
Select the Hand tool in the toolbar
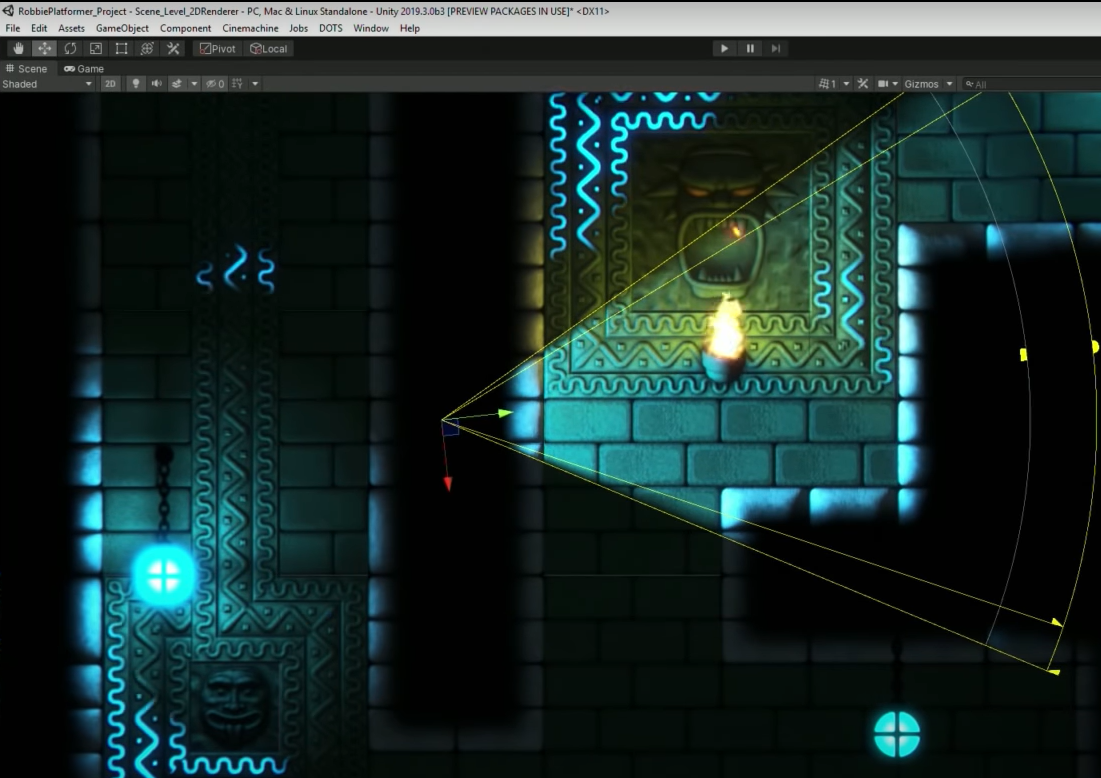(16, 47)
